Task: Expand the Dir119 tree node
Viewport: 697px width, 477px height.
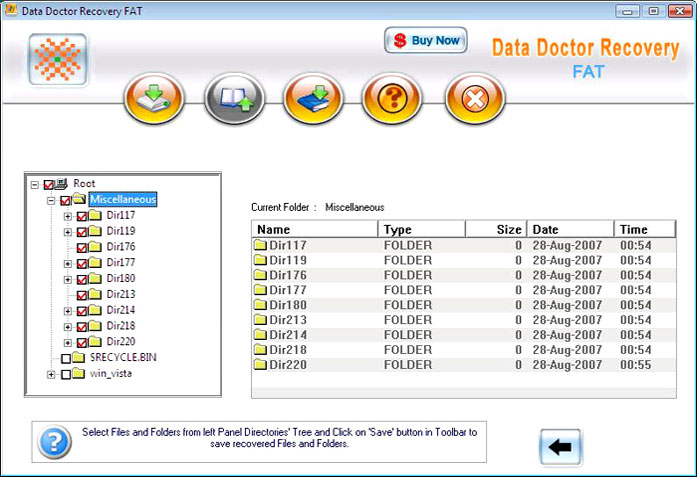Action: pyautogui.click(x=68, y=232)
